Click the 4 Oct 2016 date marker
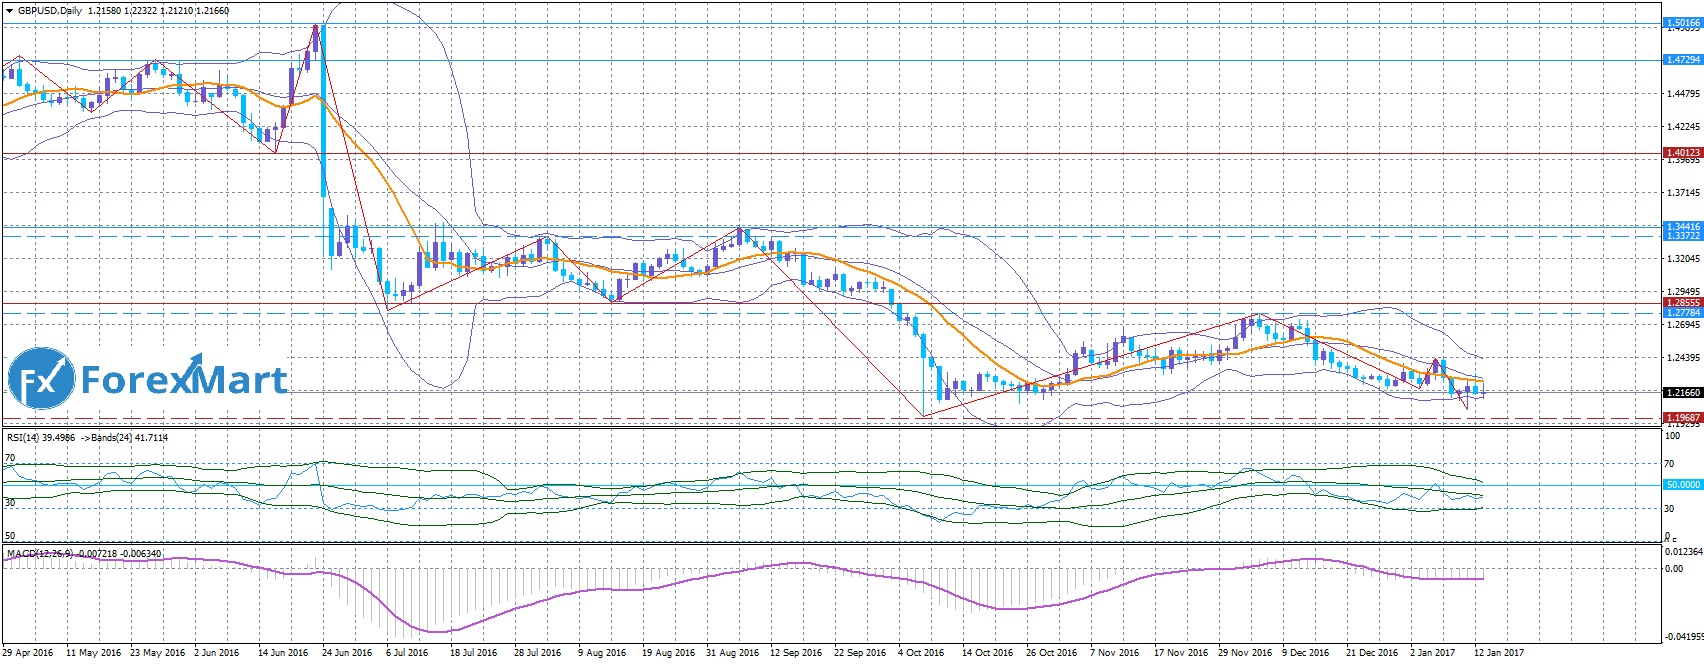The width and height of the screenshot is (1704, 664). pos(920,653)
